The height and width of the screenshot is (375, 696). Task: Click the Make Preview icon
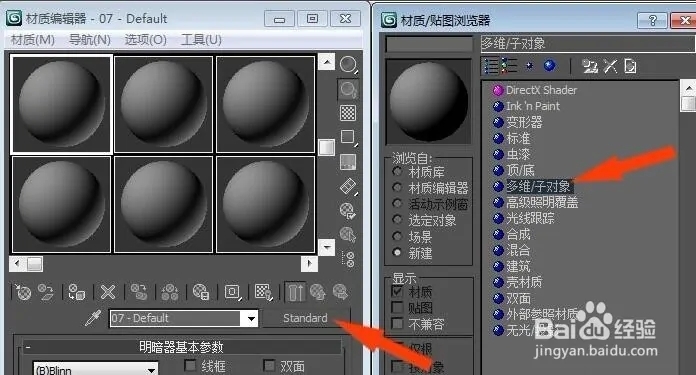pyautogui.click(x=348, y=186)
